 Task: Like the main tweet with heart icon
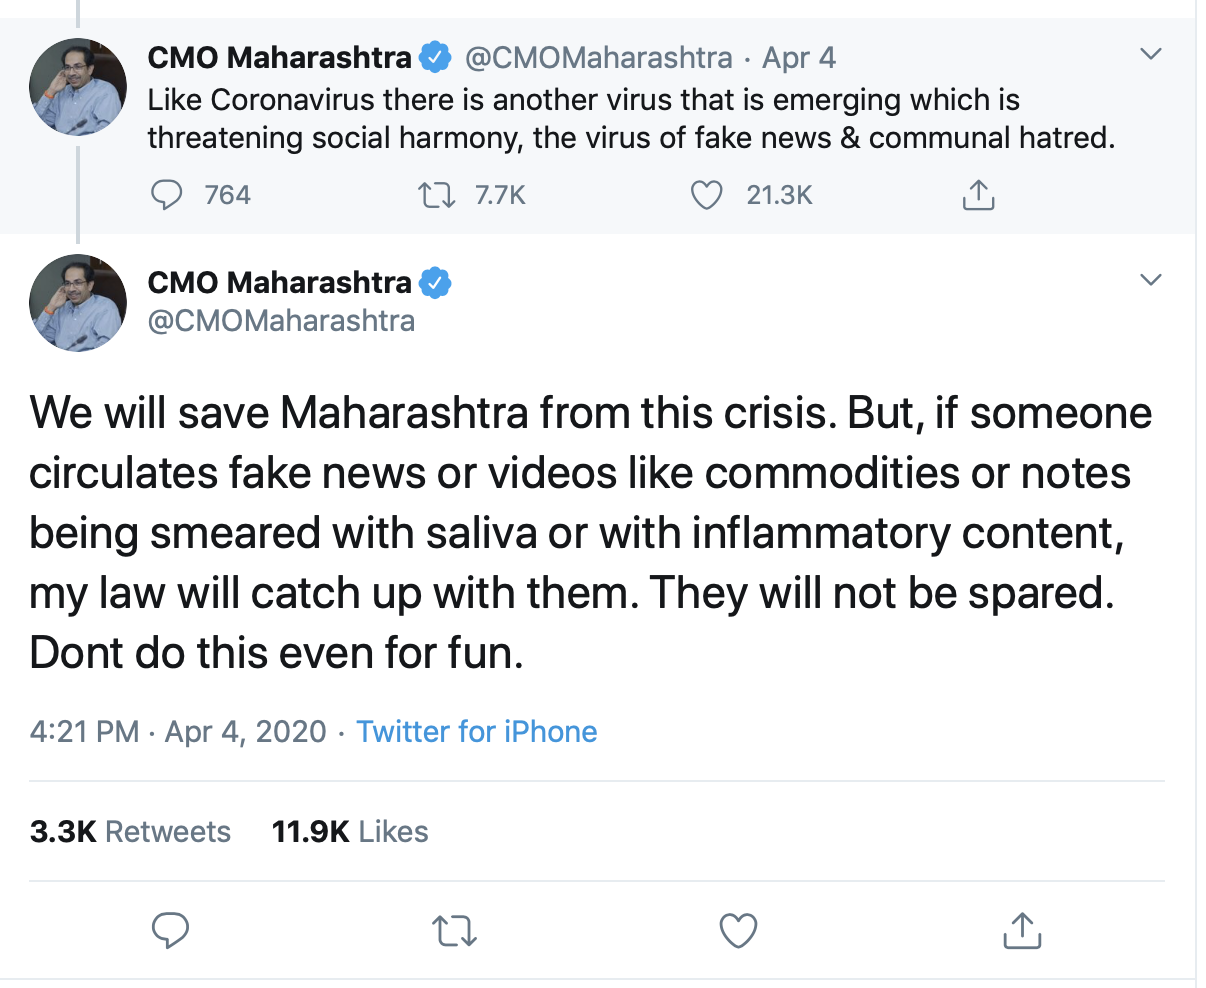coord(738,931)
